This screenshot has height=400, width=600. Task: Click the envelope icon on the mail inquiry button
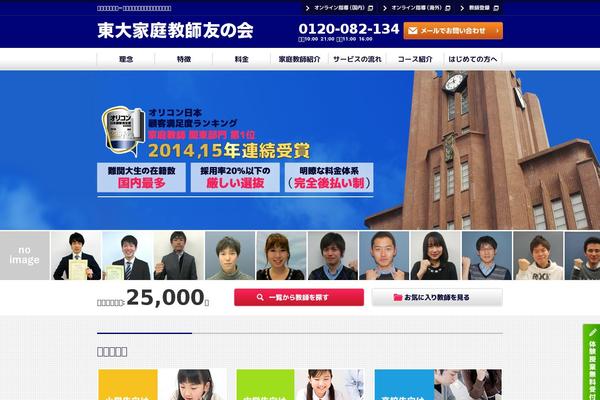(412, 31)
